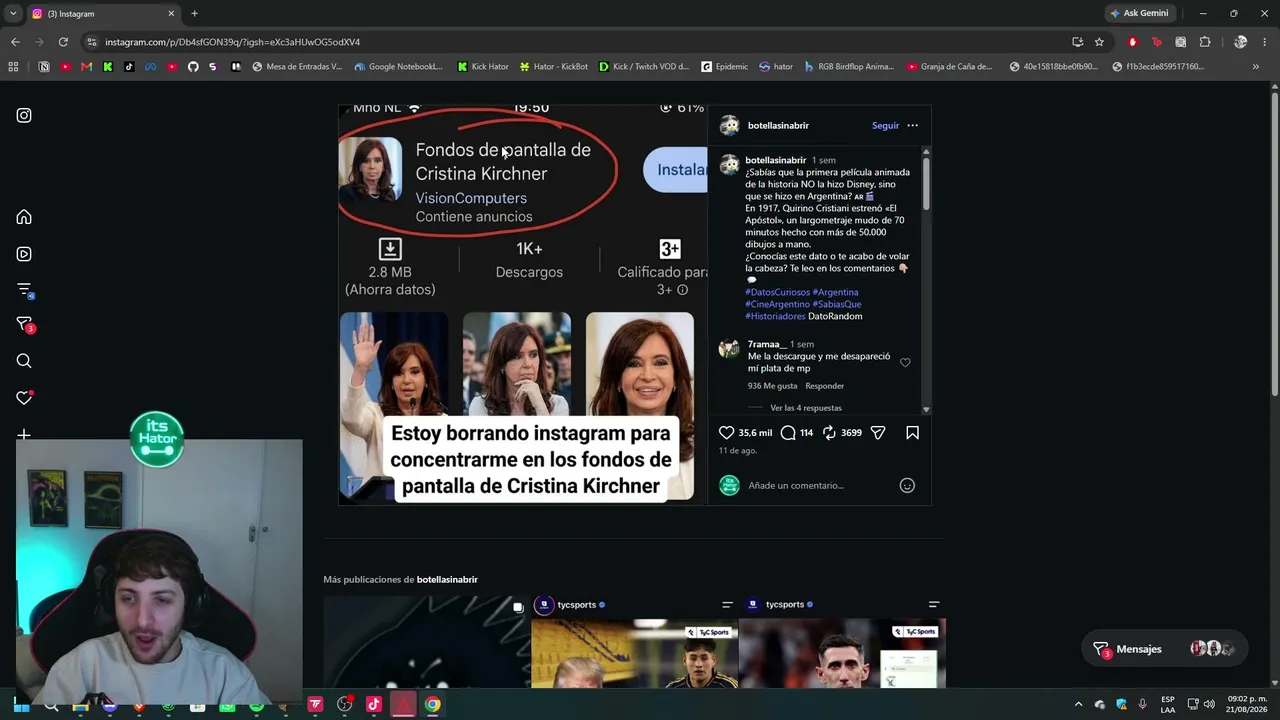Open the Reels icon in Instagram sidebar

click(24, 254)
